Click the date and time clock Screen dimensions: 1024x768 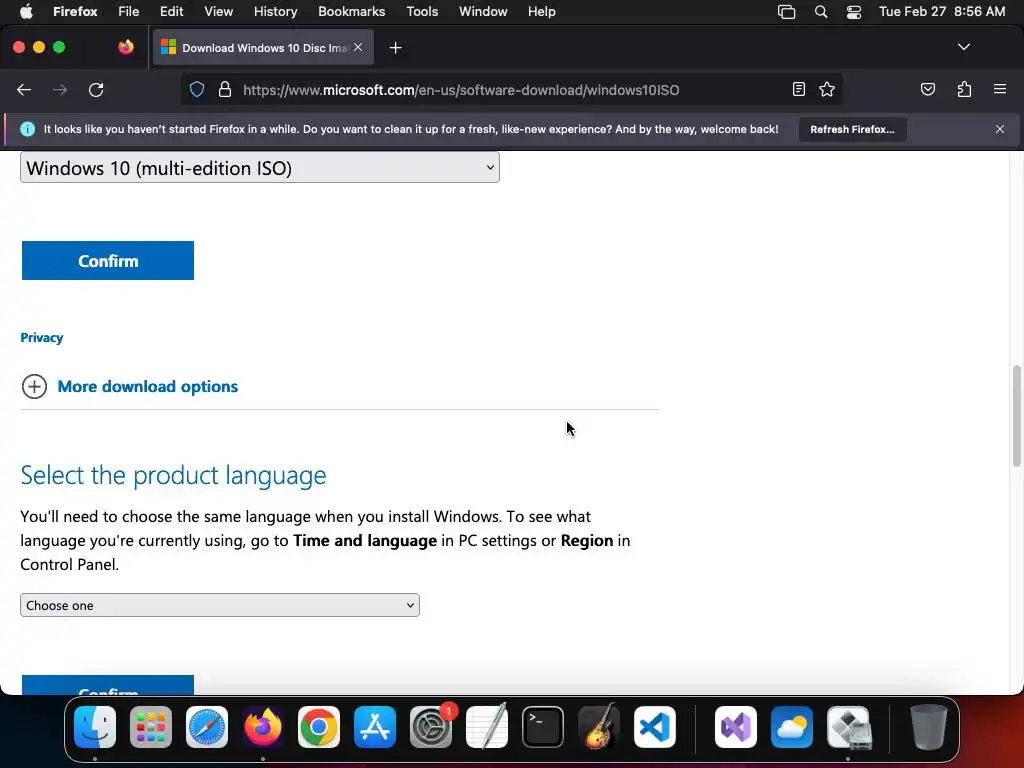942,12
